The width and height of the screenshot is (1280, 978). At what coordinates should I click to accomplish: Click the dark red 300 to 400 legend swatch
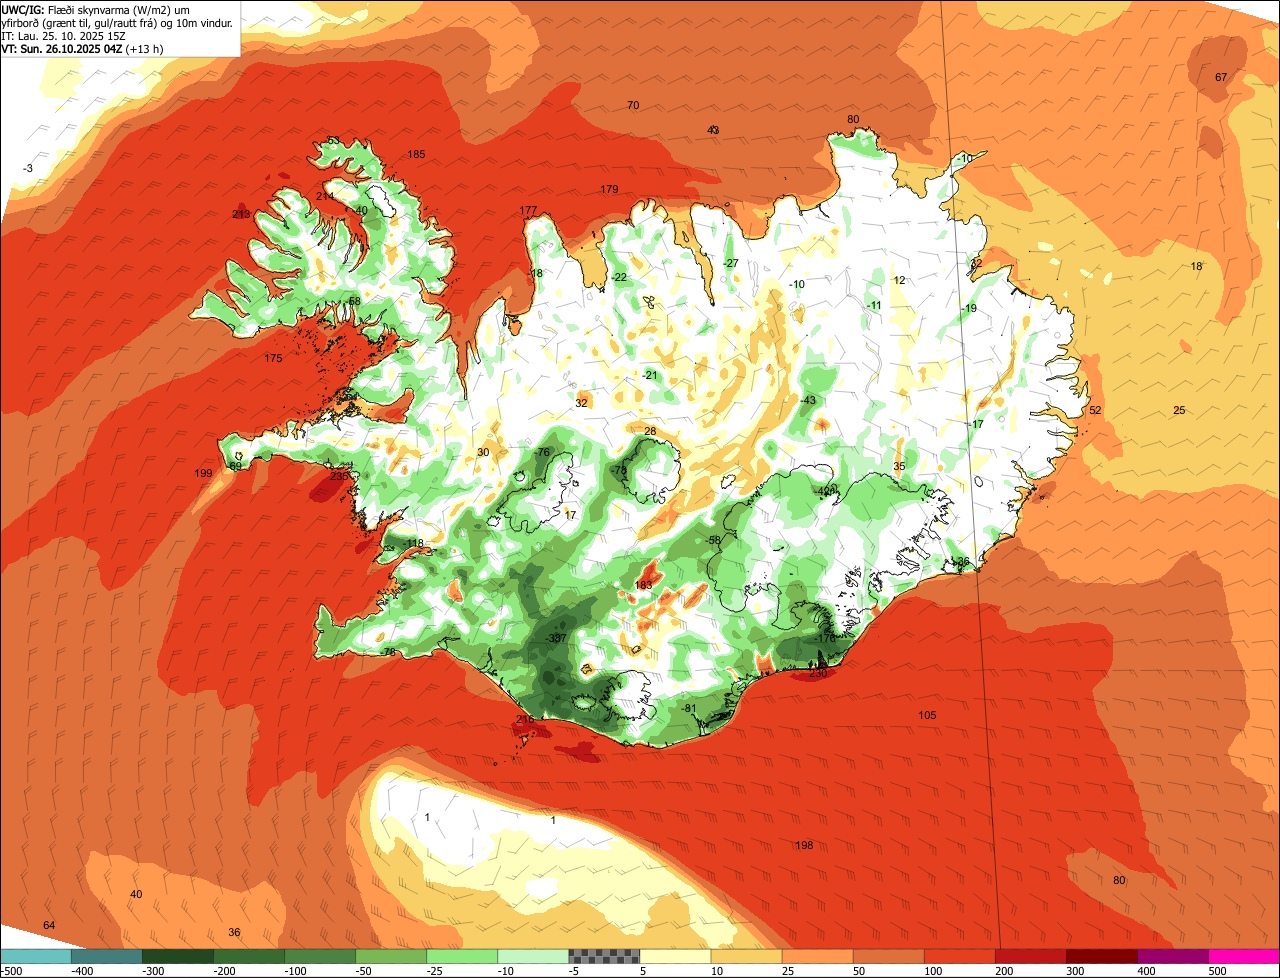pyautogui.click(x=1102, y=956)
